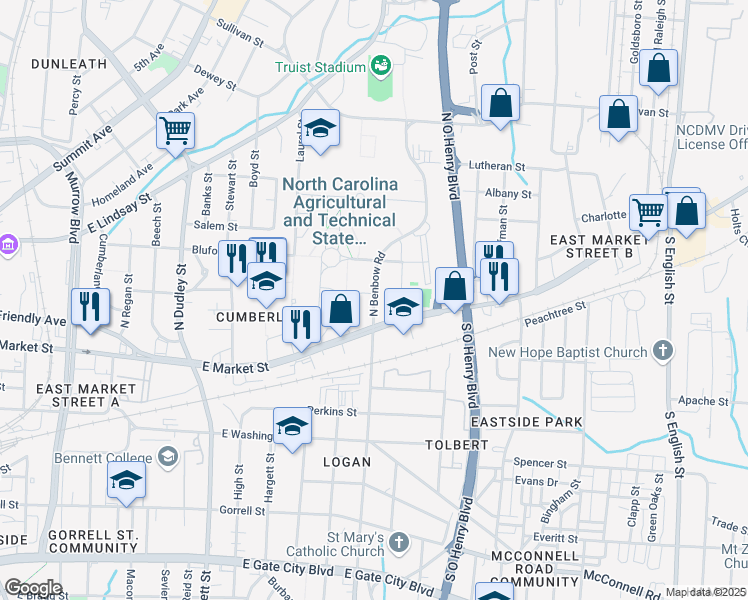Image resolution: width=748 pixels, height=600 pixels.
Task: Click the Evans Dr road label
Action: click(x=536, y=482)
